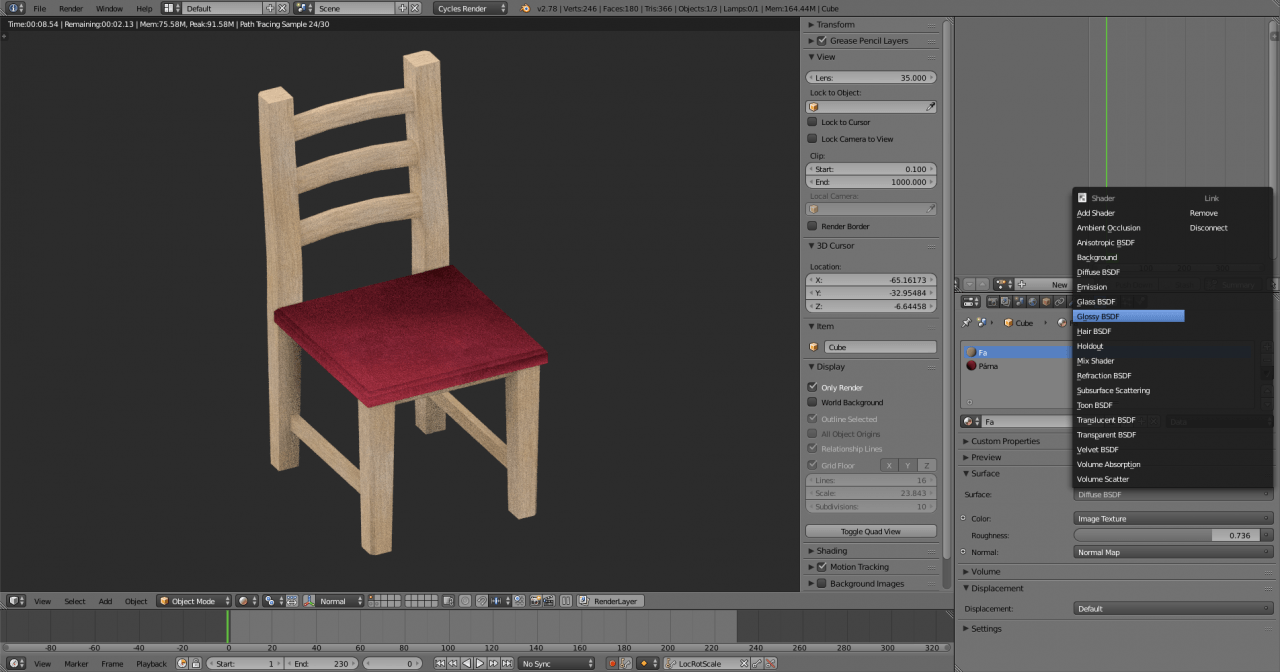The width and height of the screenshot is (1280, 672).
Task: Click the Scene properties tab icon
Action: 1019,301
